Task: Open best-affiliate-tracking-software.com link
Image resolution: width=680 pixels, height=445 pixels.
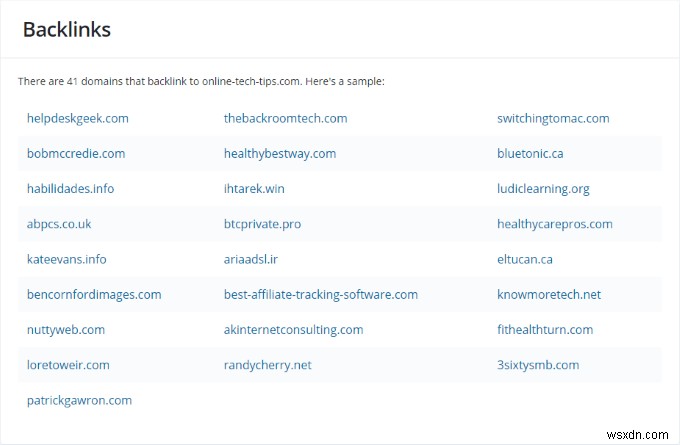Action: tap(321, 294)
